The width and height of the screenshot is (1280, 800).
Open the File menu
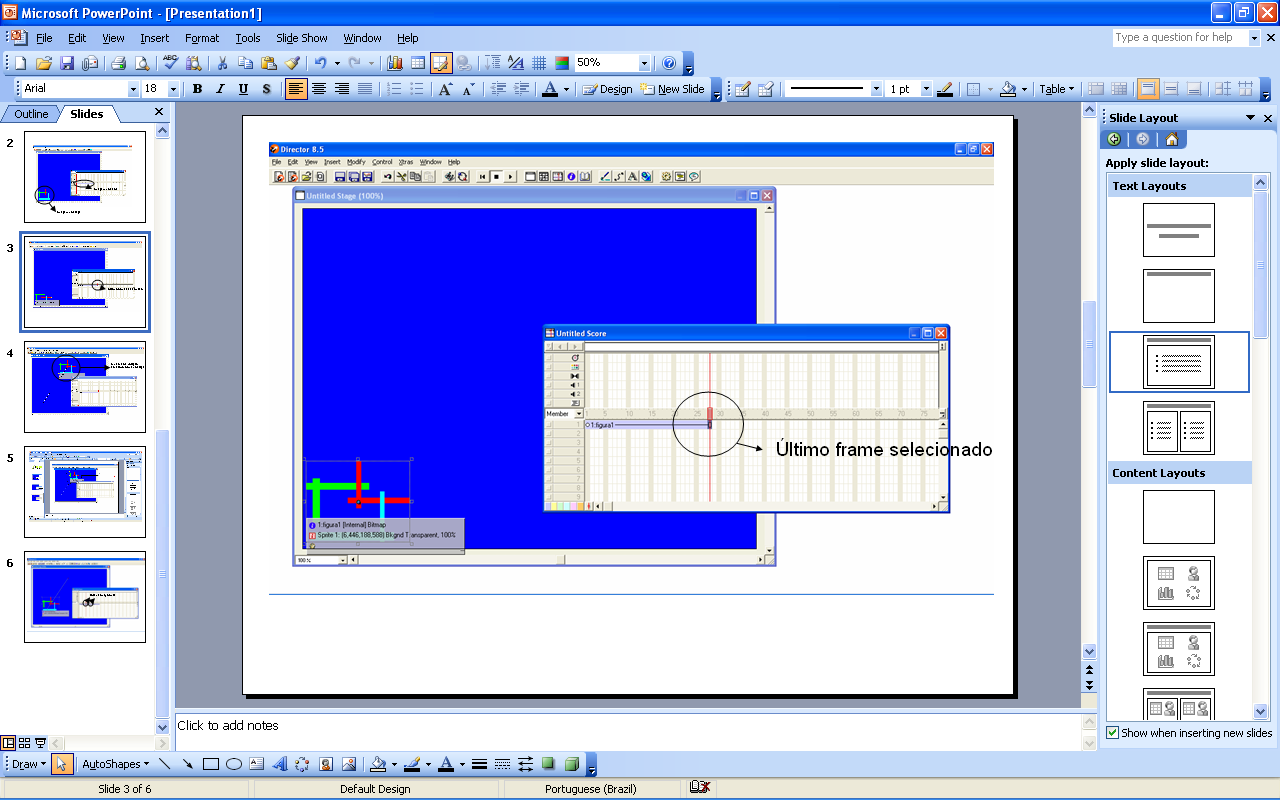pyautogui.click(x=44, y=38)
